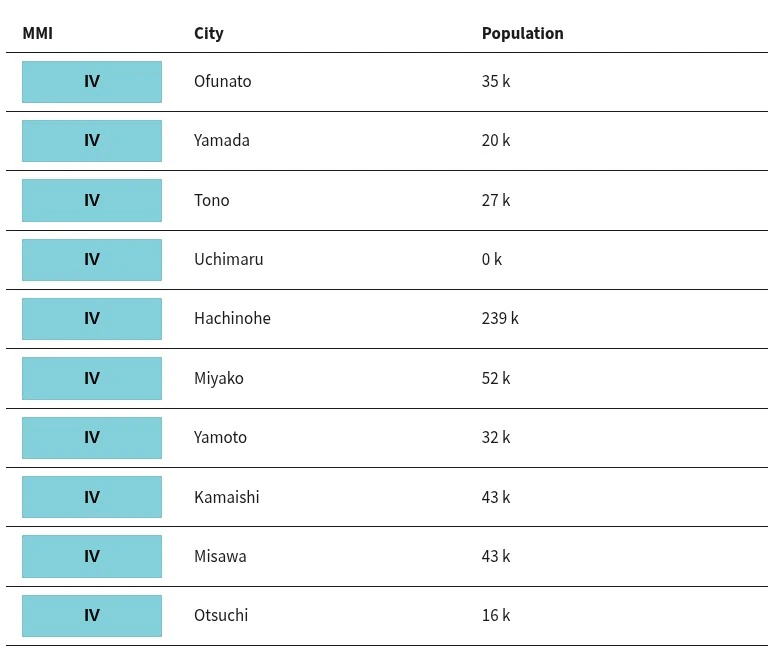This screenshot has width=776, height=663.
Task: Select the Otsuchi city entry
Action: [221, 616]
